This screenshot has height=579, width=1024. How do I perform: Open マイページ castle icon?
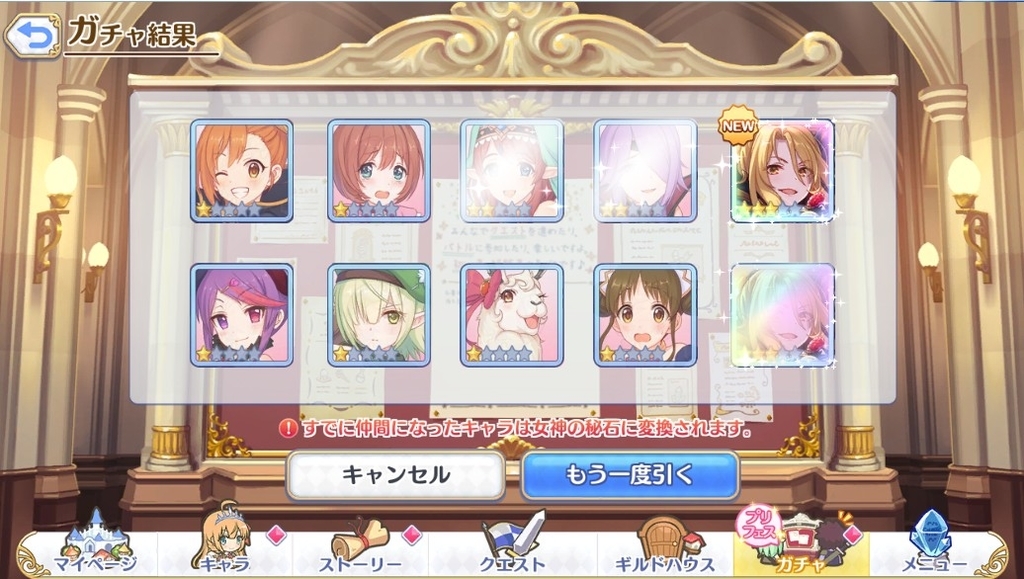coord(95,544)
